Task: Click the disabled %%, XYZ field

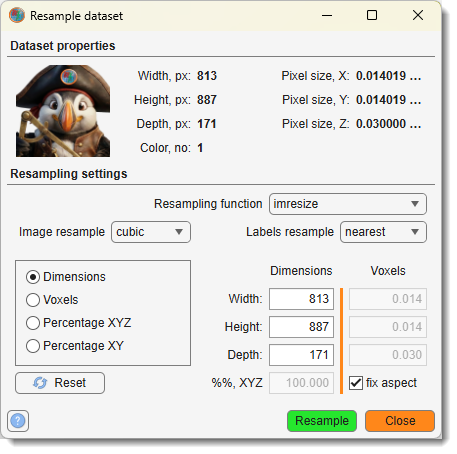Action: (301, 383)
